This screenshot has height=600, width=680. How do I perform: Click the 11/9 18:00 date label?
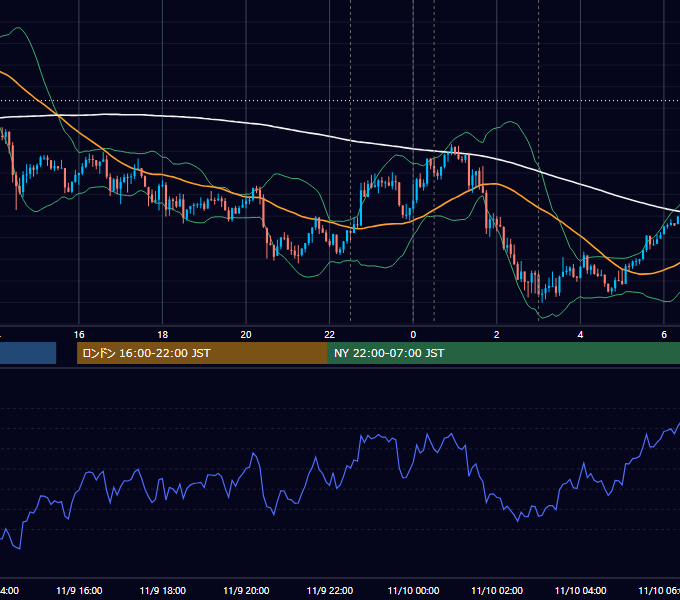point(163,590)
